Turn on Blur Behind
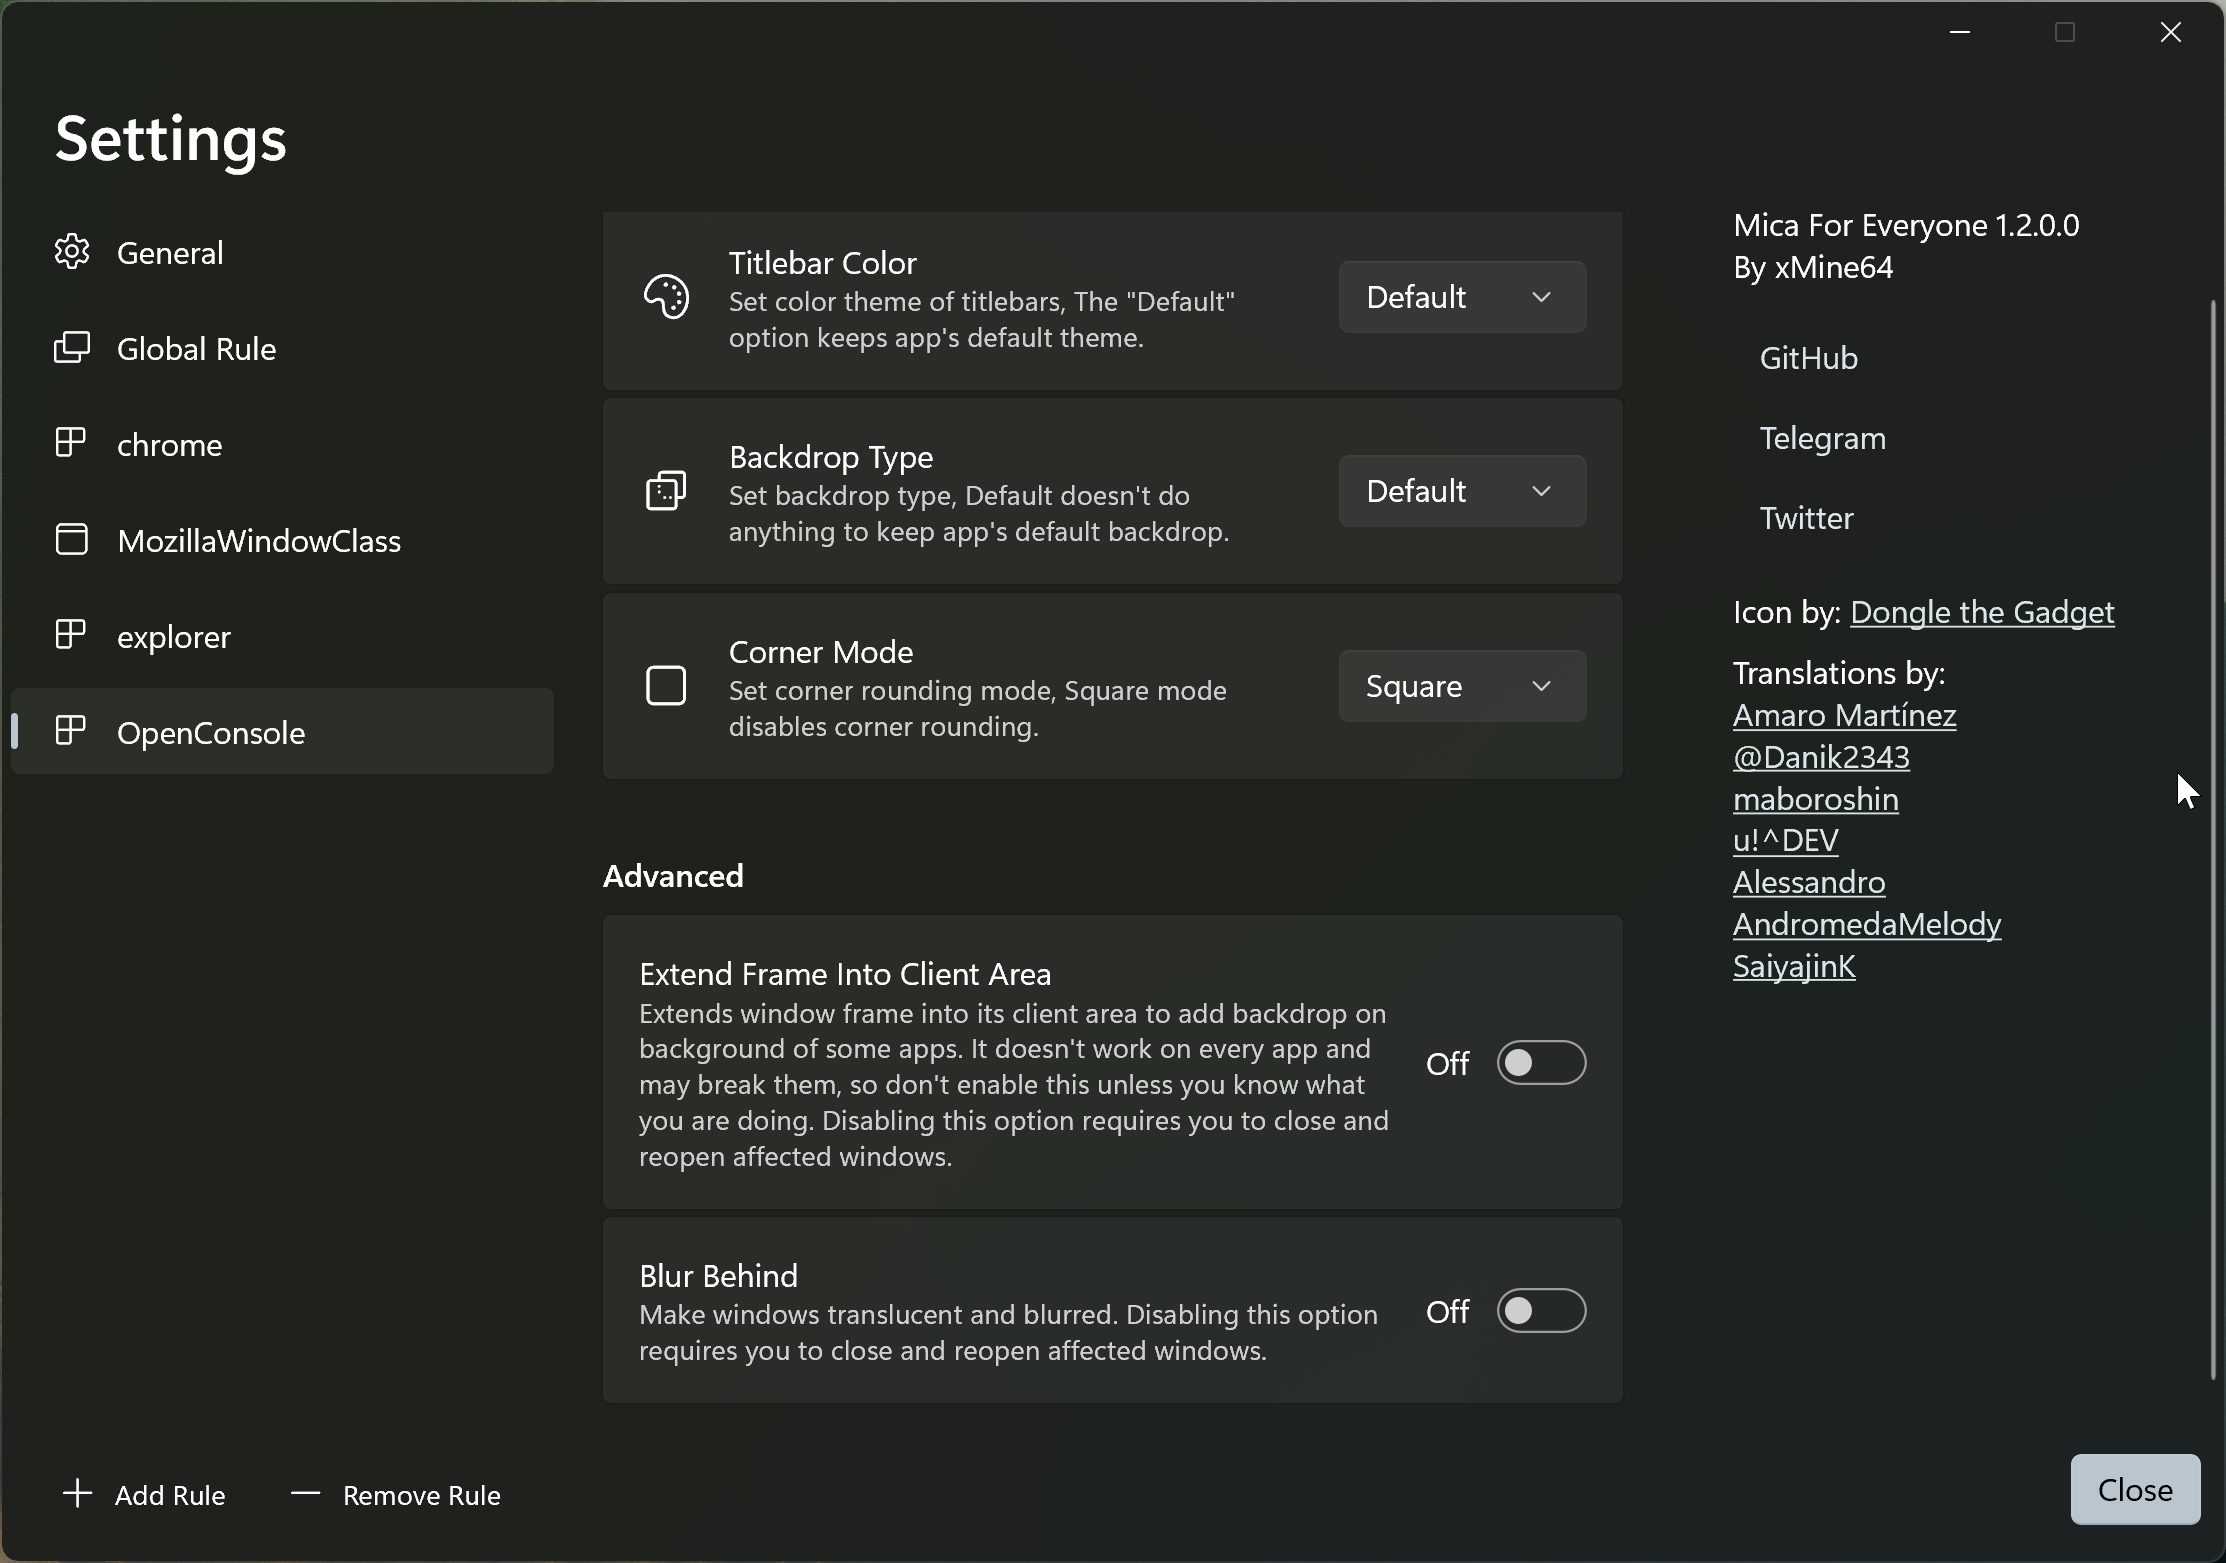Image resolution: width=2226 pixels, height=1563 pixels. 1540,1311
